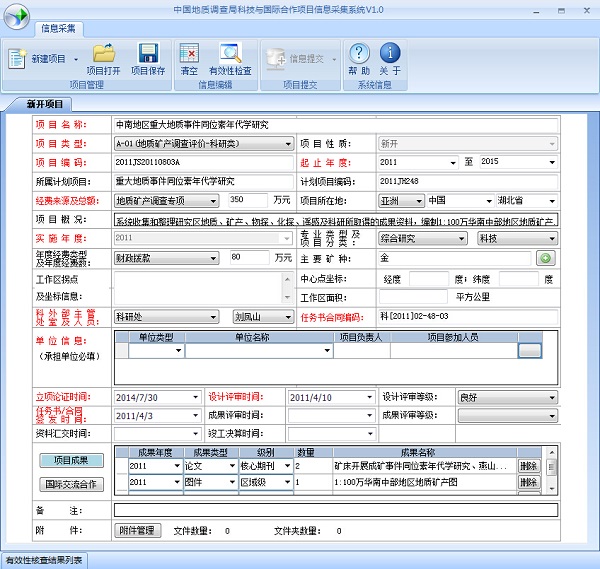Open the 科研处 department dropdown
This screenshot has height=569, width=600.
pos(214,317)
